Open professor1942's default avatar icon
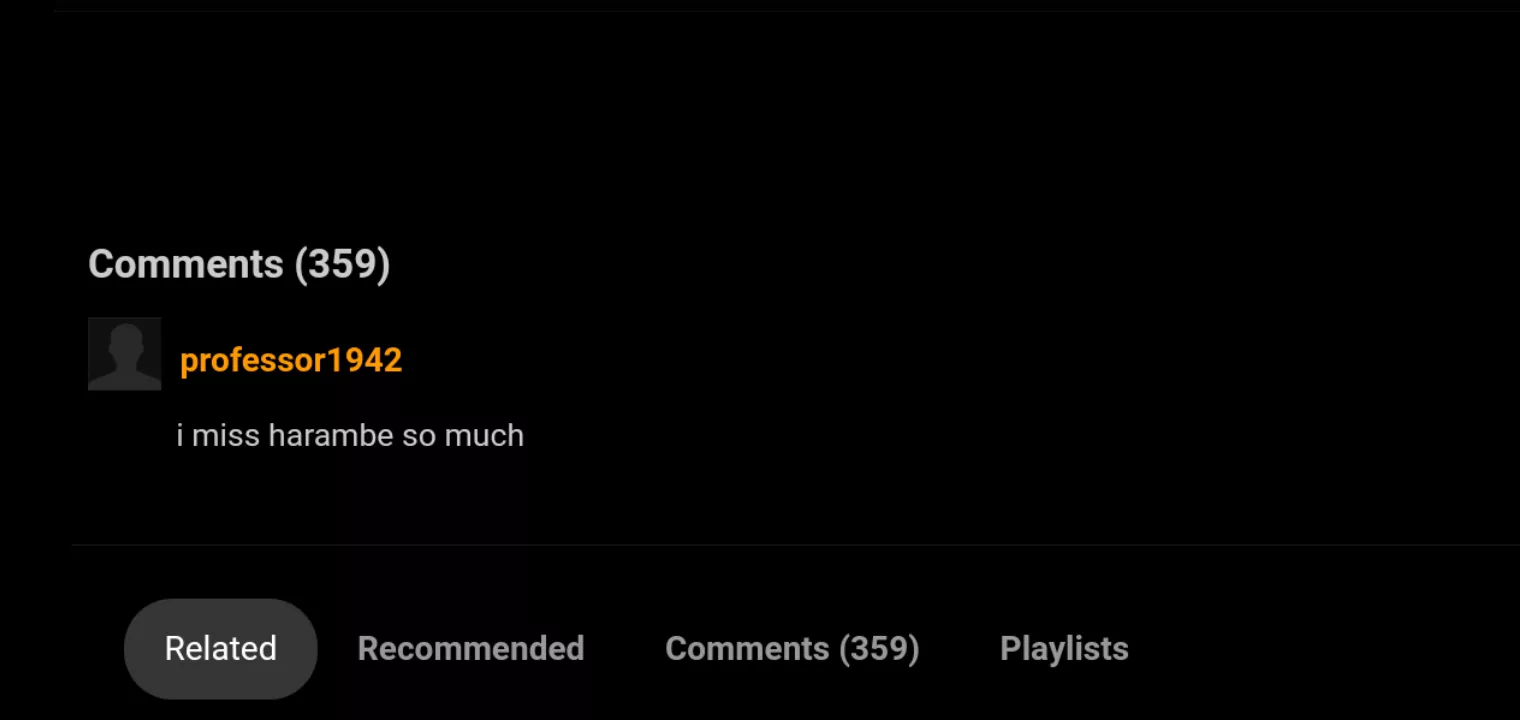This screenshot has width=1520, height=720. coord(124,354)
